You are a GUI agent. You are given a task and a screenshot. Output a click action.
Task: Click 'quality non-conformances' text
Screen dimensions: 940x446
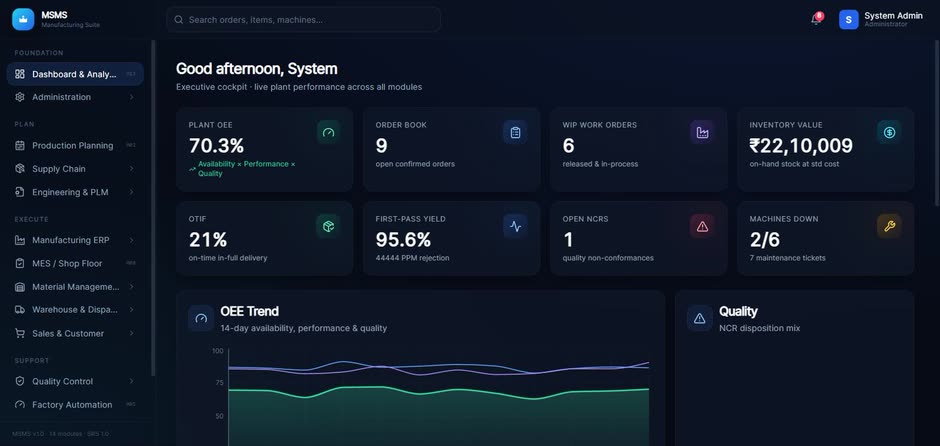coord(608,258)
